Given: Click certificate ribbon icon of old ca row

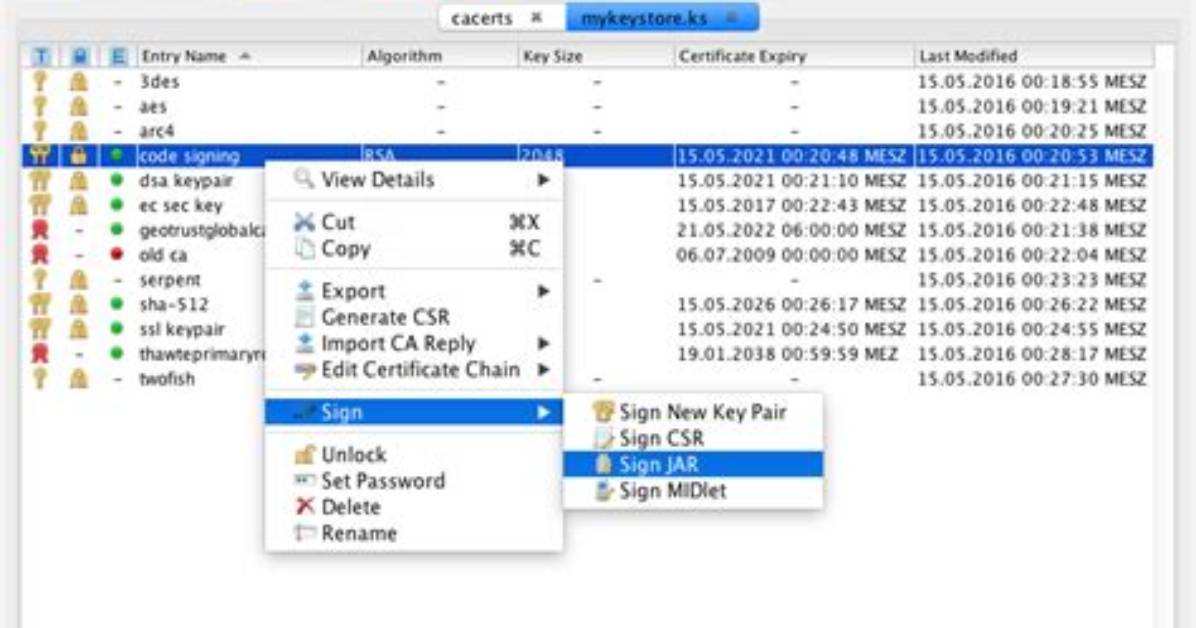Looking at the screenshot, I should point(40,254).
